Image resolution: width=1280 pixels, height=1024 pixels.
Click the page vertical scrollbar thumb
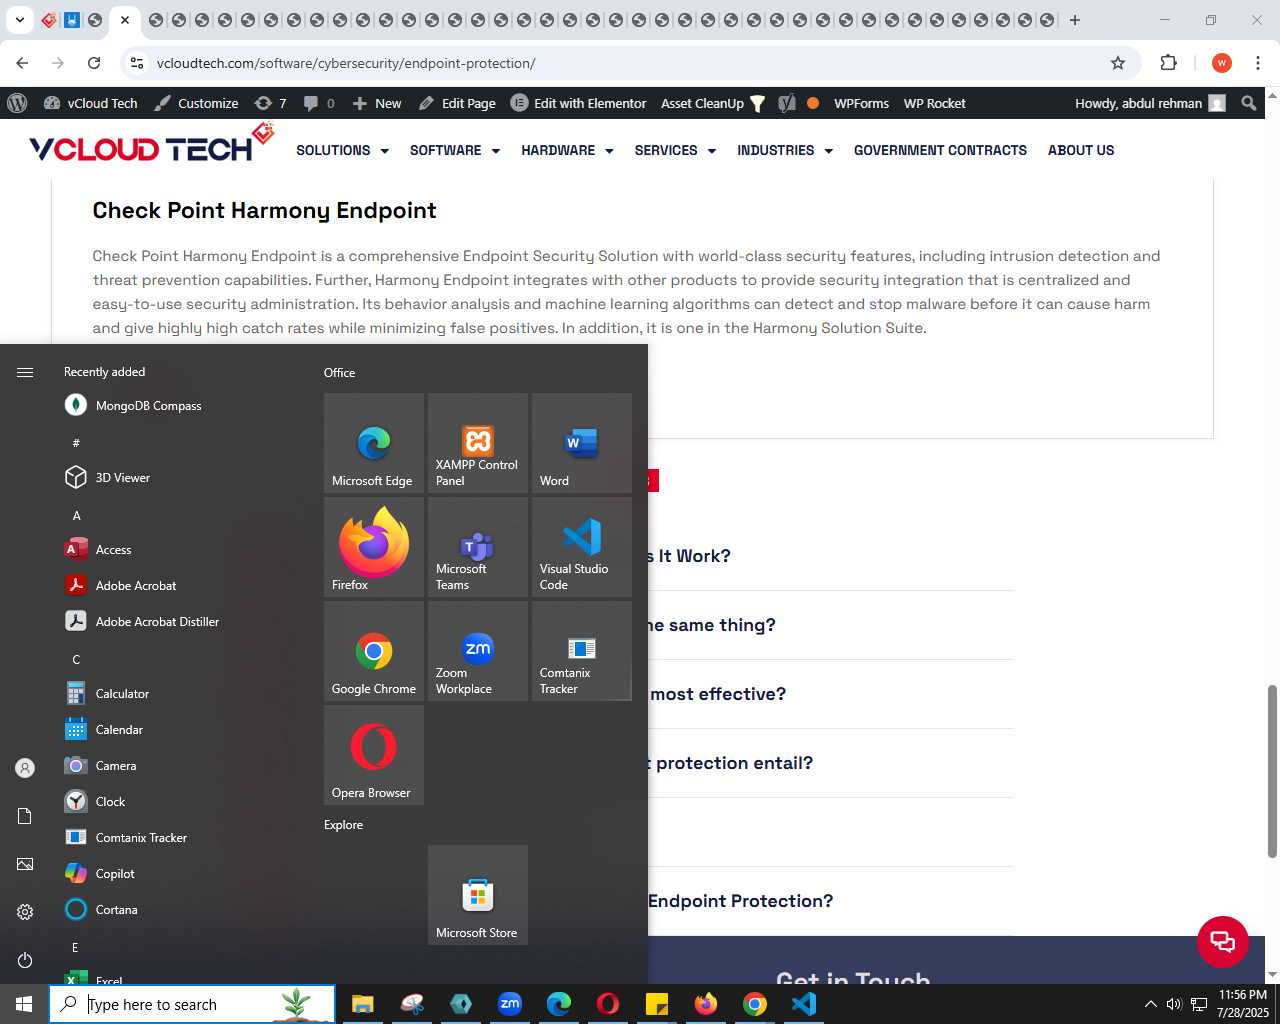[1272, 770]
